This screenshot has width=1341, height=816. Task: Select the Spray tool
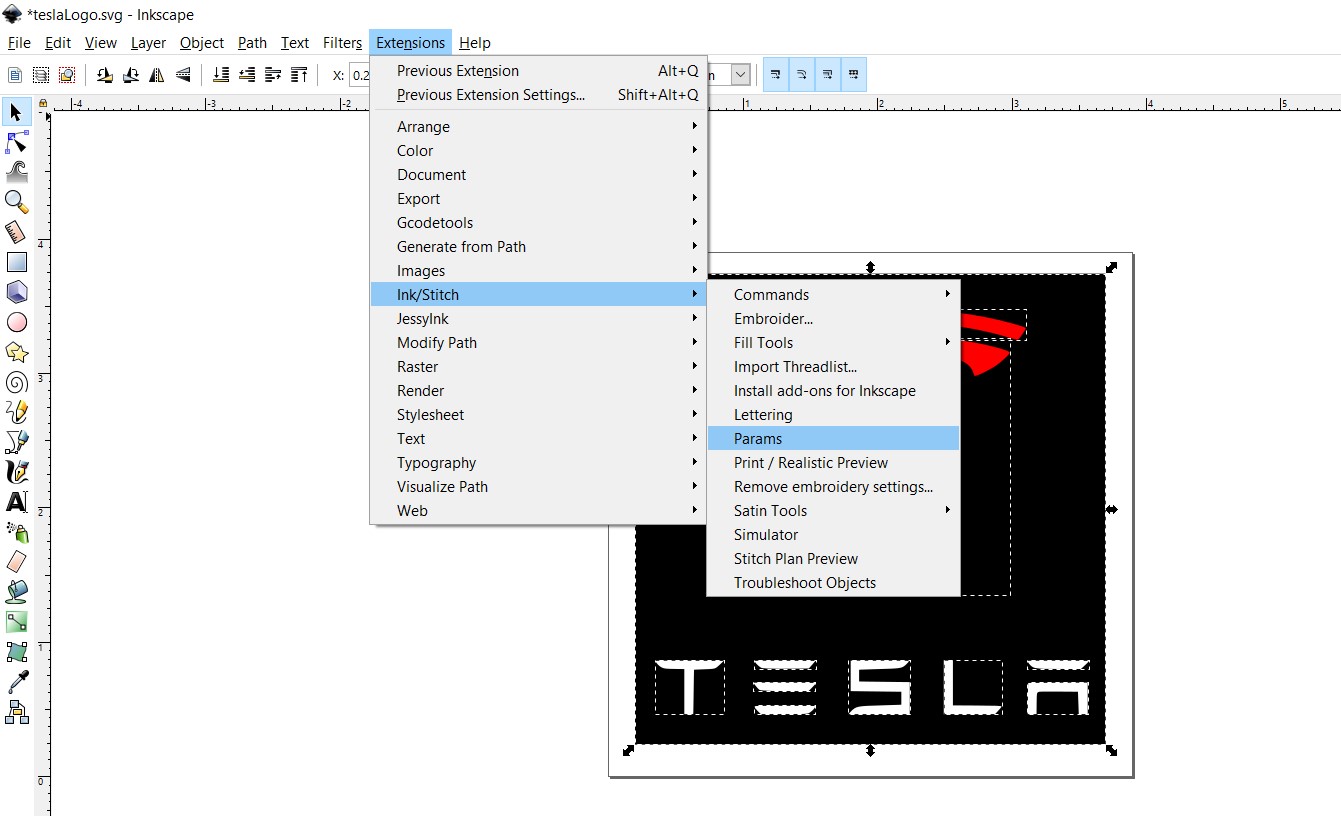point(16,532)
